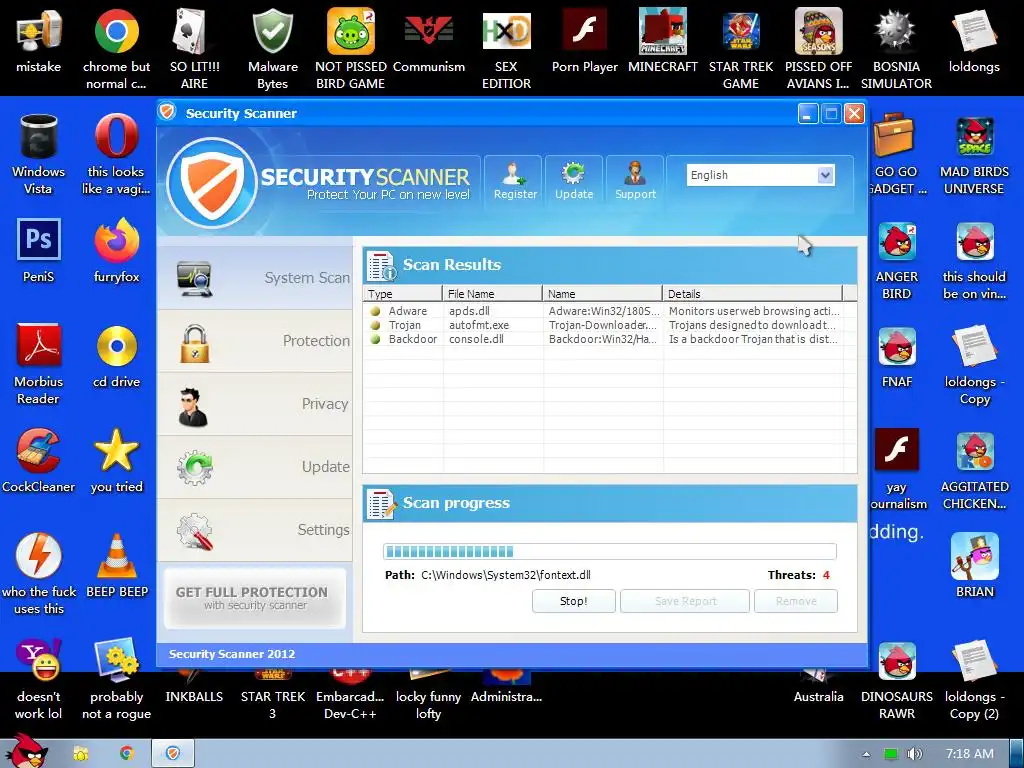Click the Get Full Protection button
Viewport: 1024px width, 768px height.
tap(255, 598)
